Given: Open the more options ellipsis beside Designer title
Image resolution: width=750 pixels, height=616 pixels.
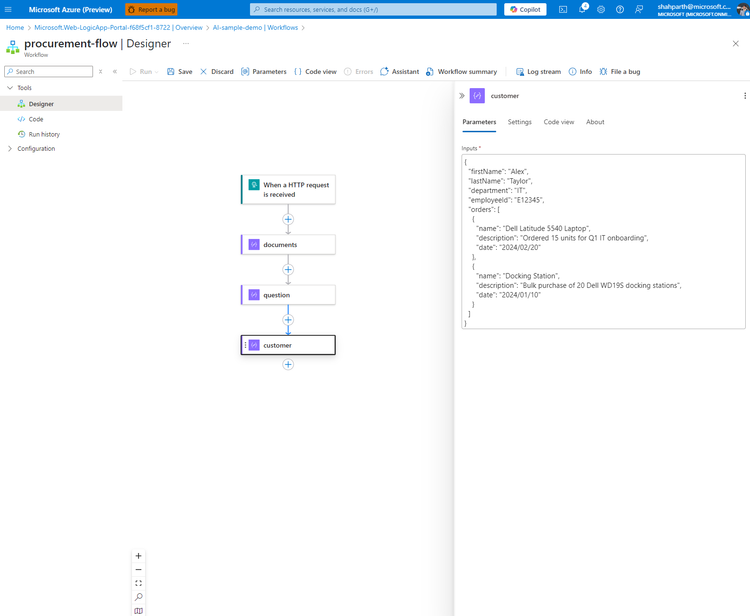Looking at the screenshot, I should [186, 44].
